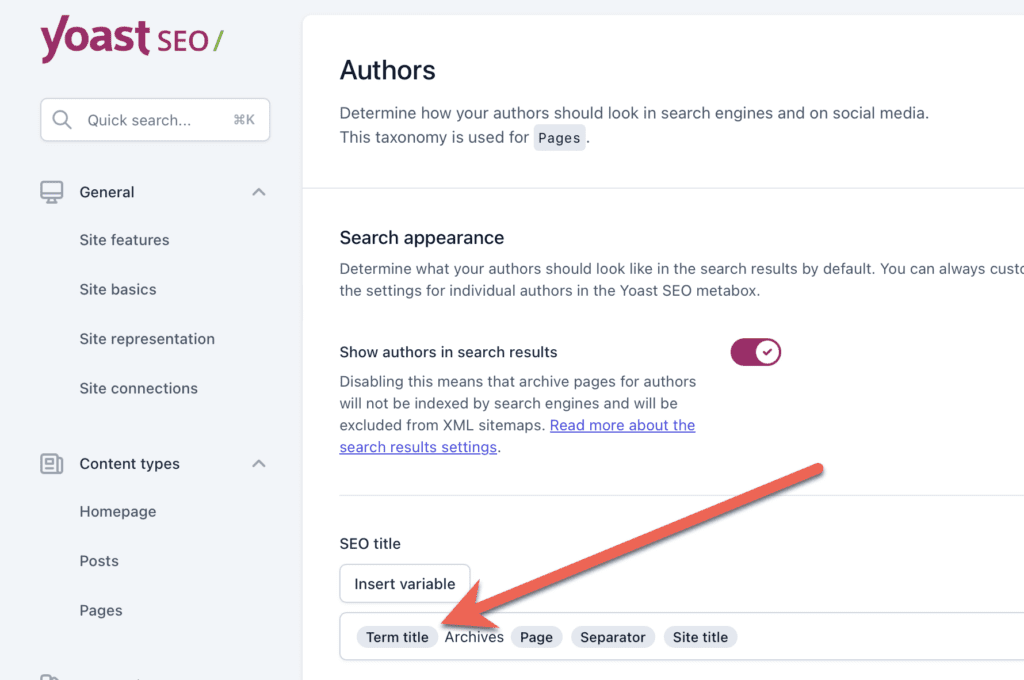Click the Pages taxonomy tag
This screenshot has height=680, width=1024.
(x=559, y=138)
